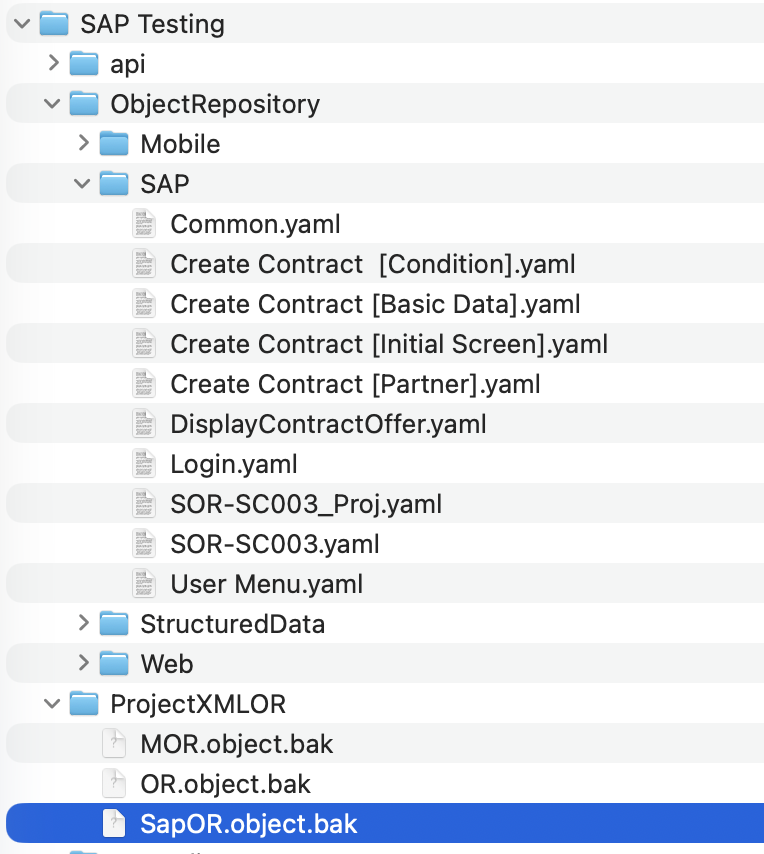Viewport: 764px width, 854px height.
Task: Click the ProjectXMLOR folder icon
Action: point(84,704)
